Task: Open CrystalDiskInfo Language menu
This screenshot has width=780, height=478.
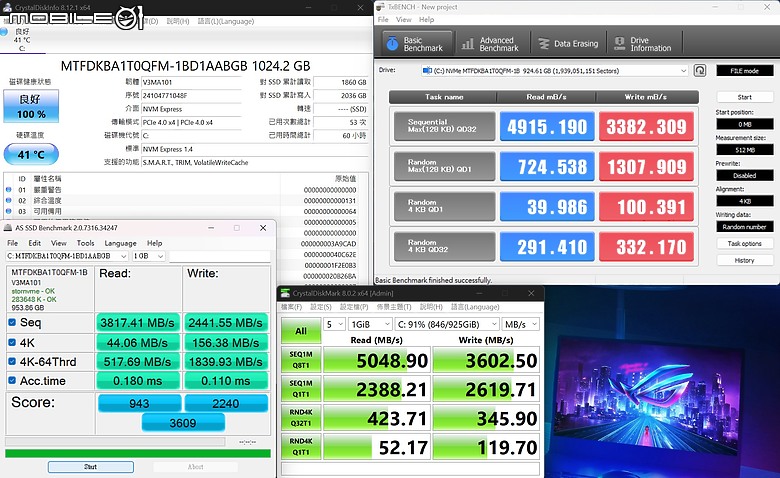Action: pos(226,21)
